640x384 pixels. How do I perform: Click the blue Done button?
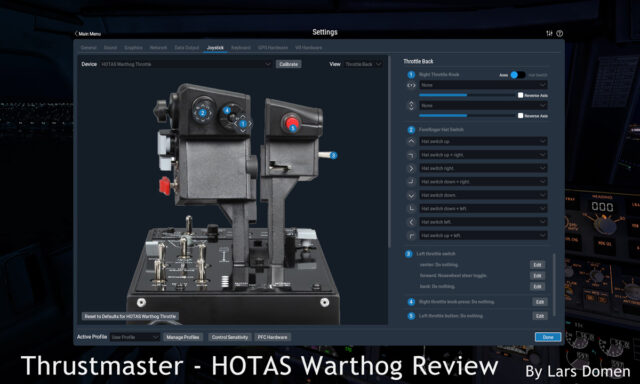pos(548,337)
